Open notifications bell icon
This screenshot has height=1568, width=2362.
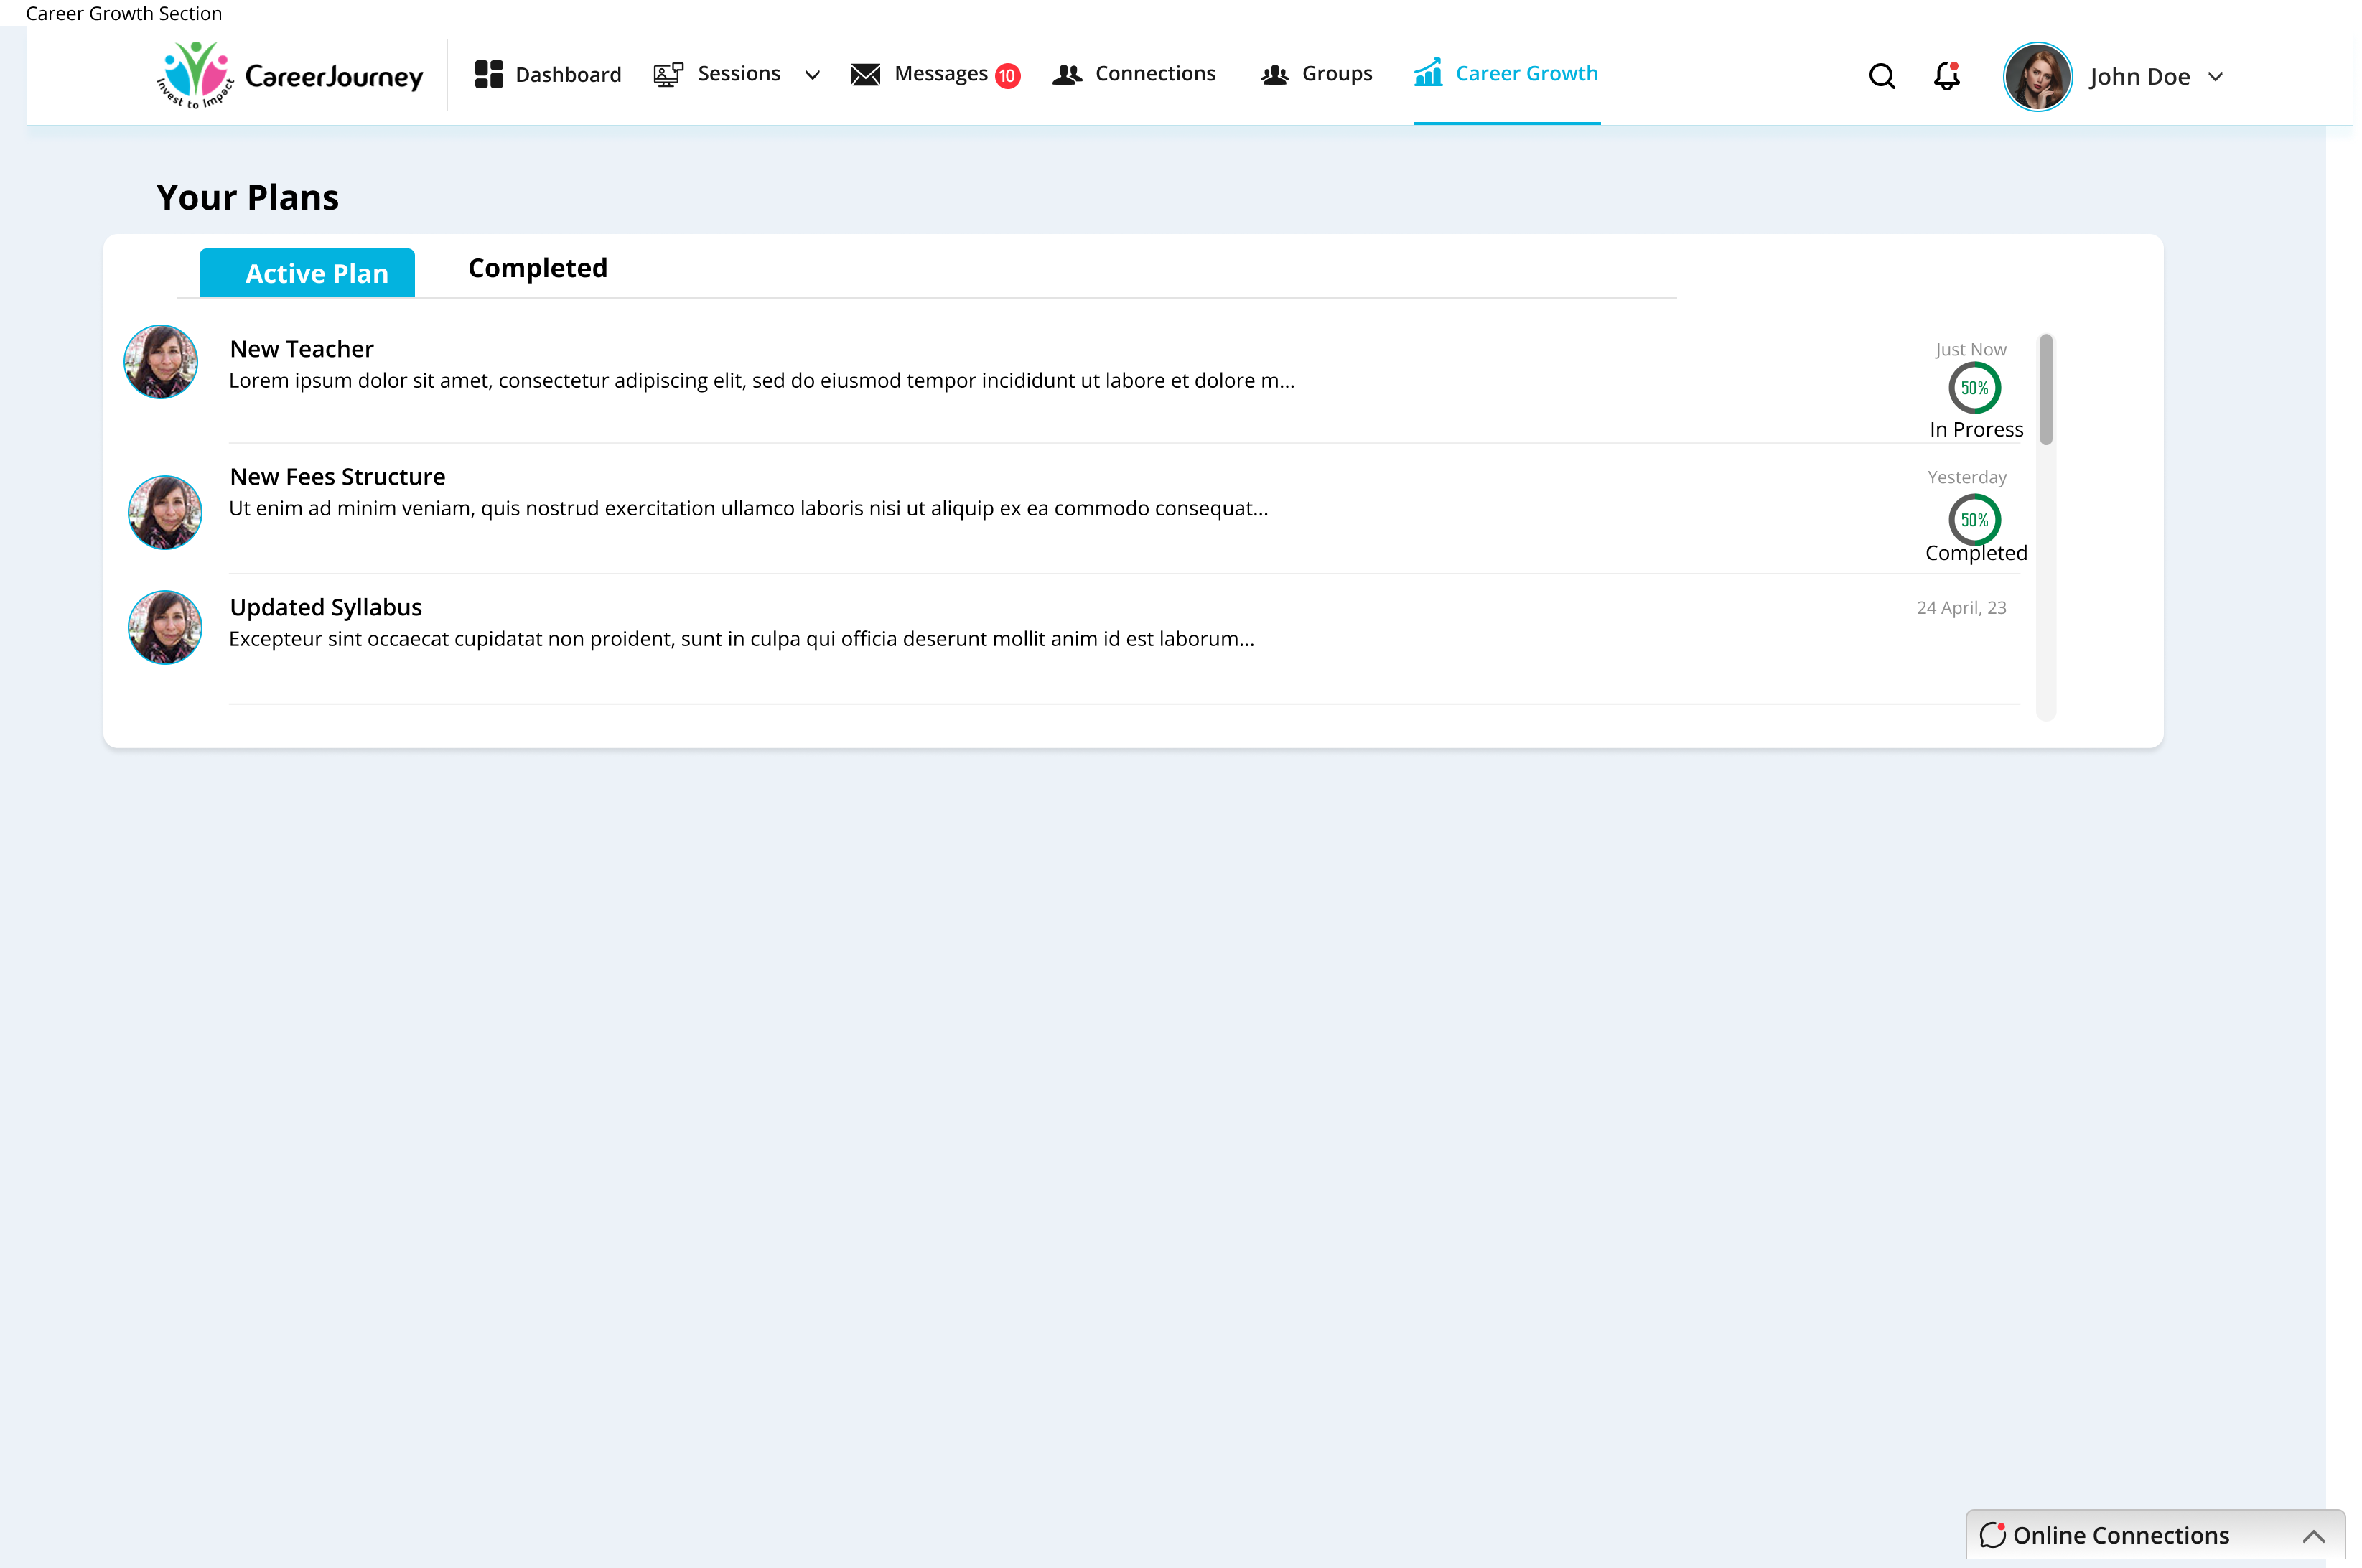click(1946, 76)
